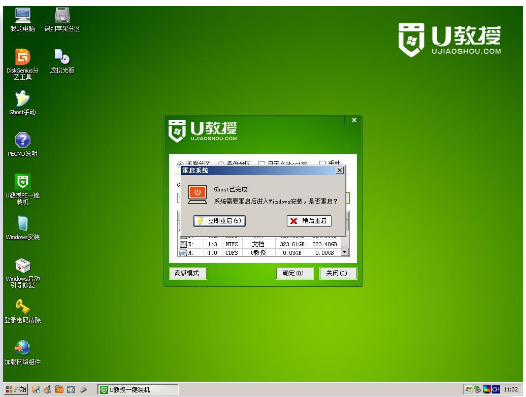Click the U教授 logo in installer window
526x397 pixels.
pos(203,131)
